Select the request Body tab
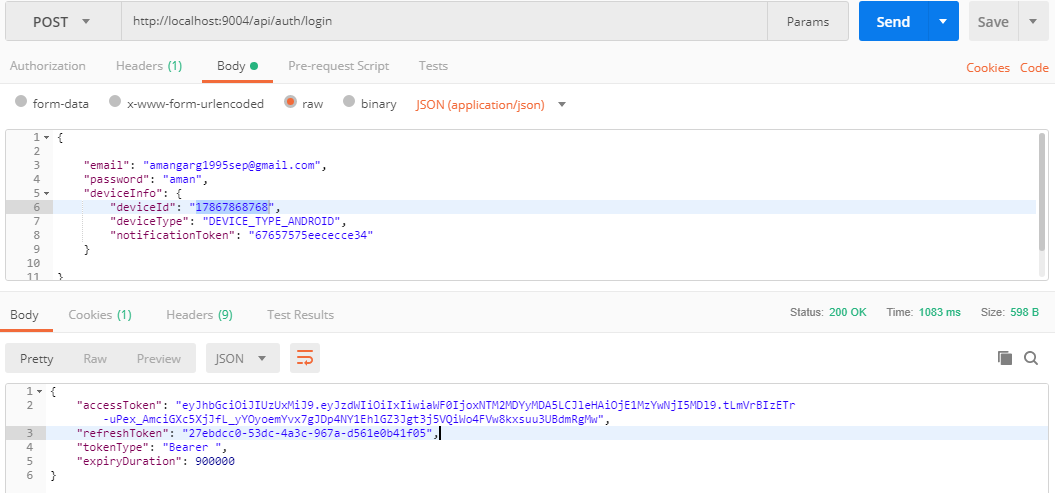The width and height of the screenshot is (1055, 493). click(x=238, y=66)
